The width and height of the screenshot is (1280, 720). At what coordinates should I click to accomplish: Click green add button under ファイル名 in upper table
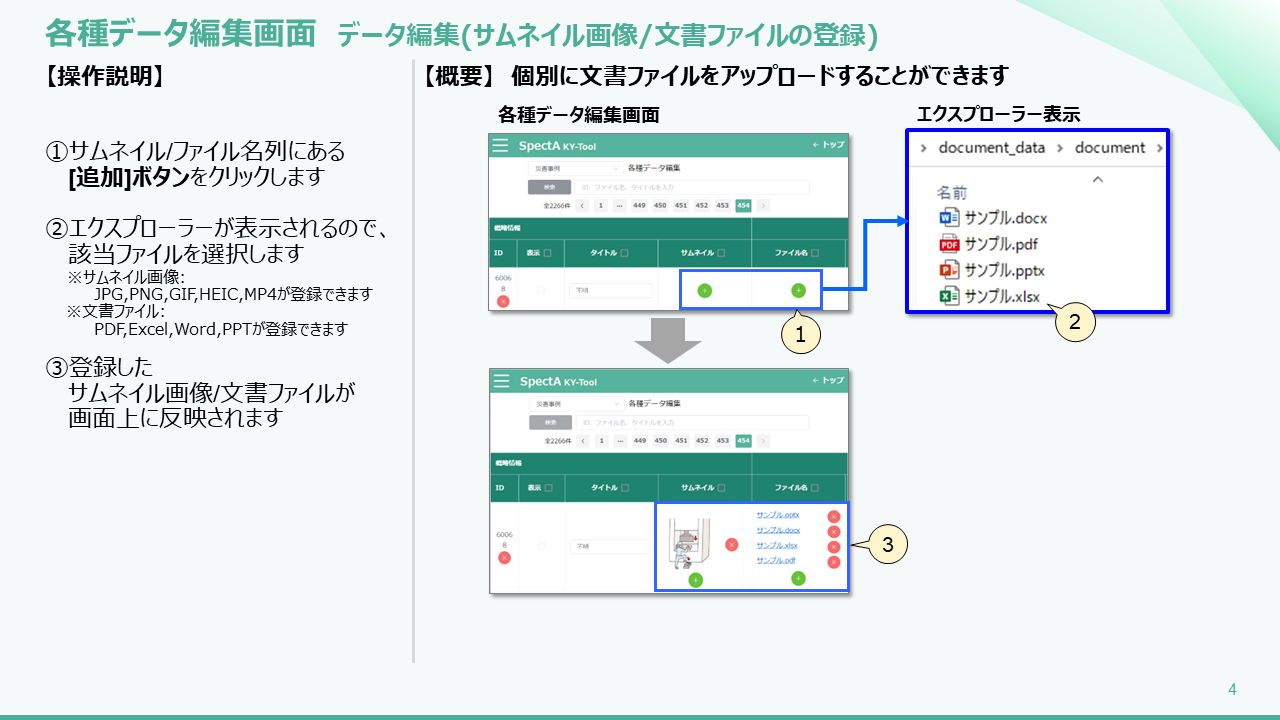point(798,291)
